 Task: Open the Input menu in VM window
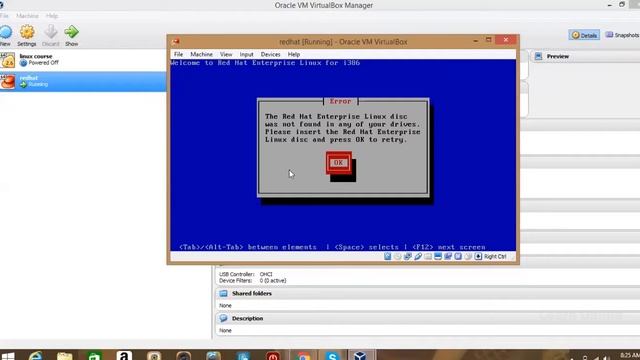pos(247,54)
